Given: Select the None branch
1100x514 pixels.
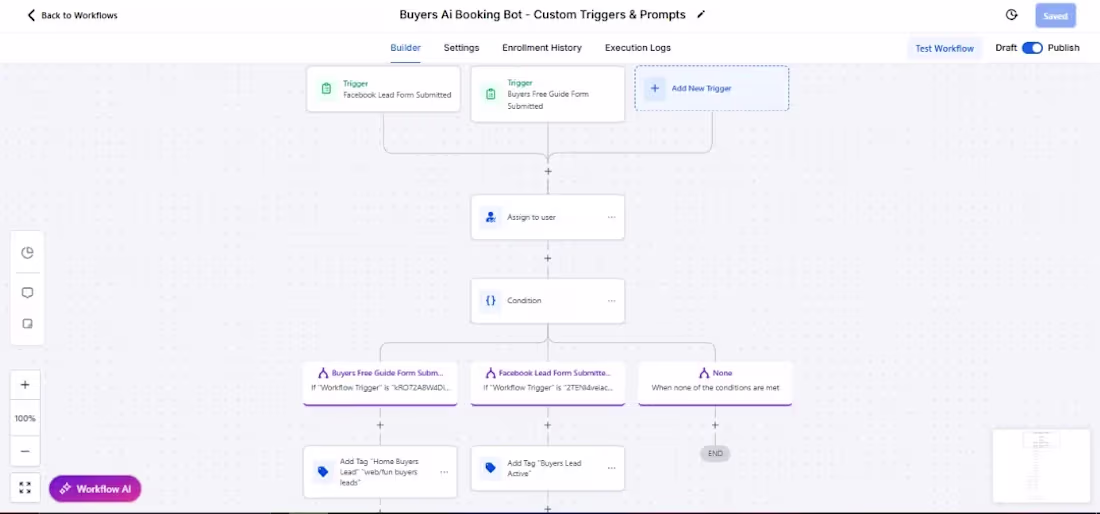Looking at the screenshot, I should pos(715,383).
